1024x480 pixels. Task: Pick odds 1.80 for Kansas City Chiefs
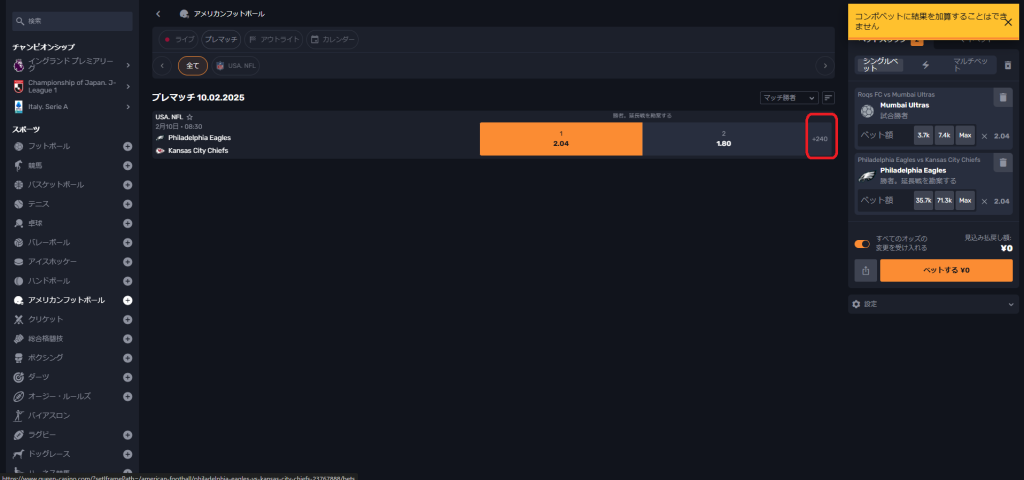click(x=724, y=138)
